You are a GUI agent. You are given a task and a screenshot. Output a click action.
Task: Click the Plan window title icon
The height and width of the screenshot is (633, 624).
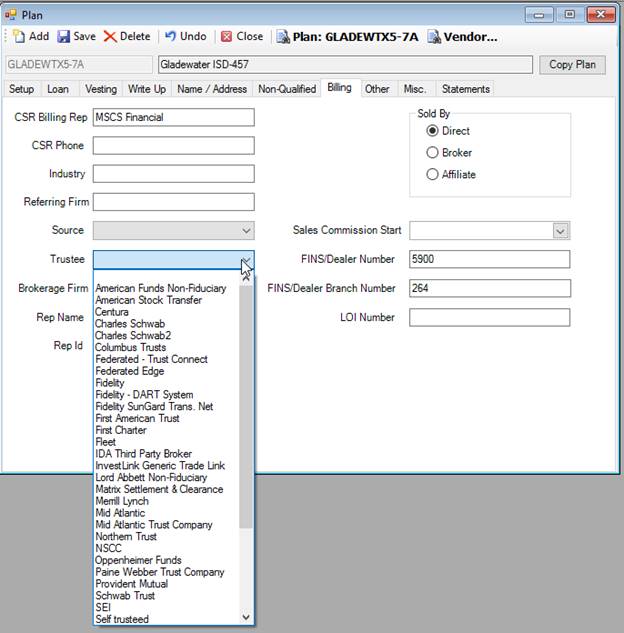coord(12,15)
